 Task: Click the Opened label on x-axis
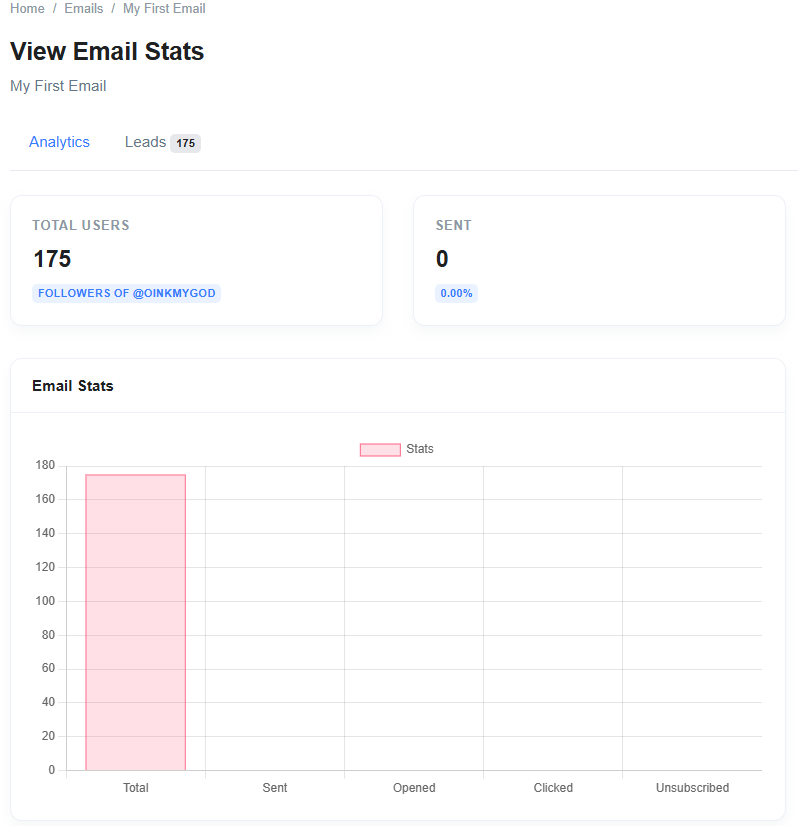[414, 788]
